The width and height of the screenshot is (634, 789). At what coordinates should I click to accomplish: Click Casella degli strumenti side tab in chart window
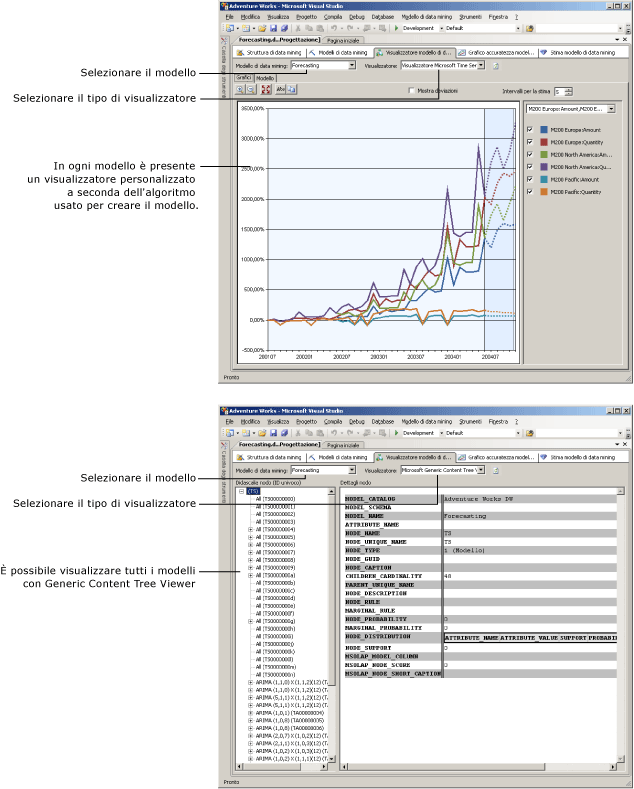(224, 66)
